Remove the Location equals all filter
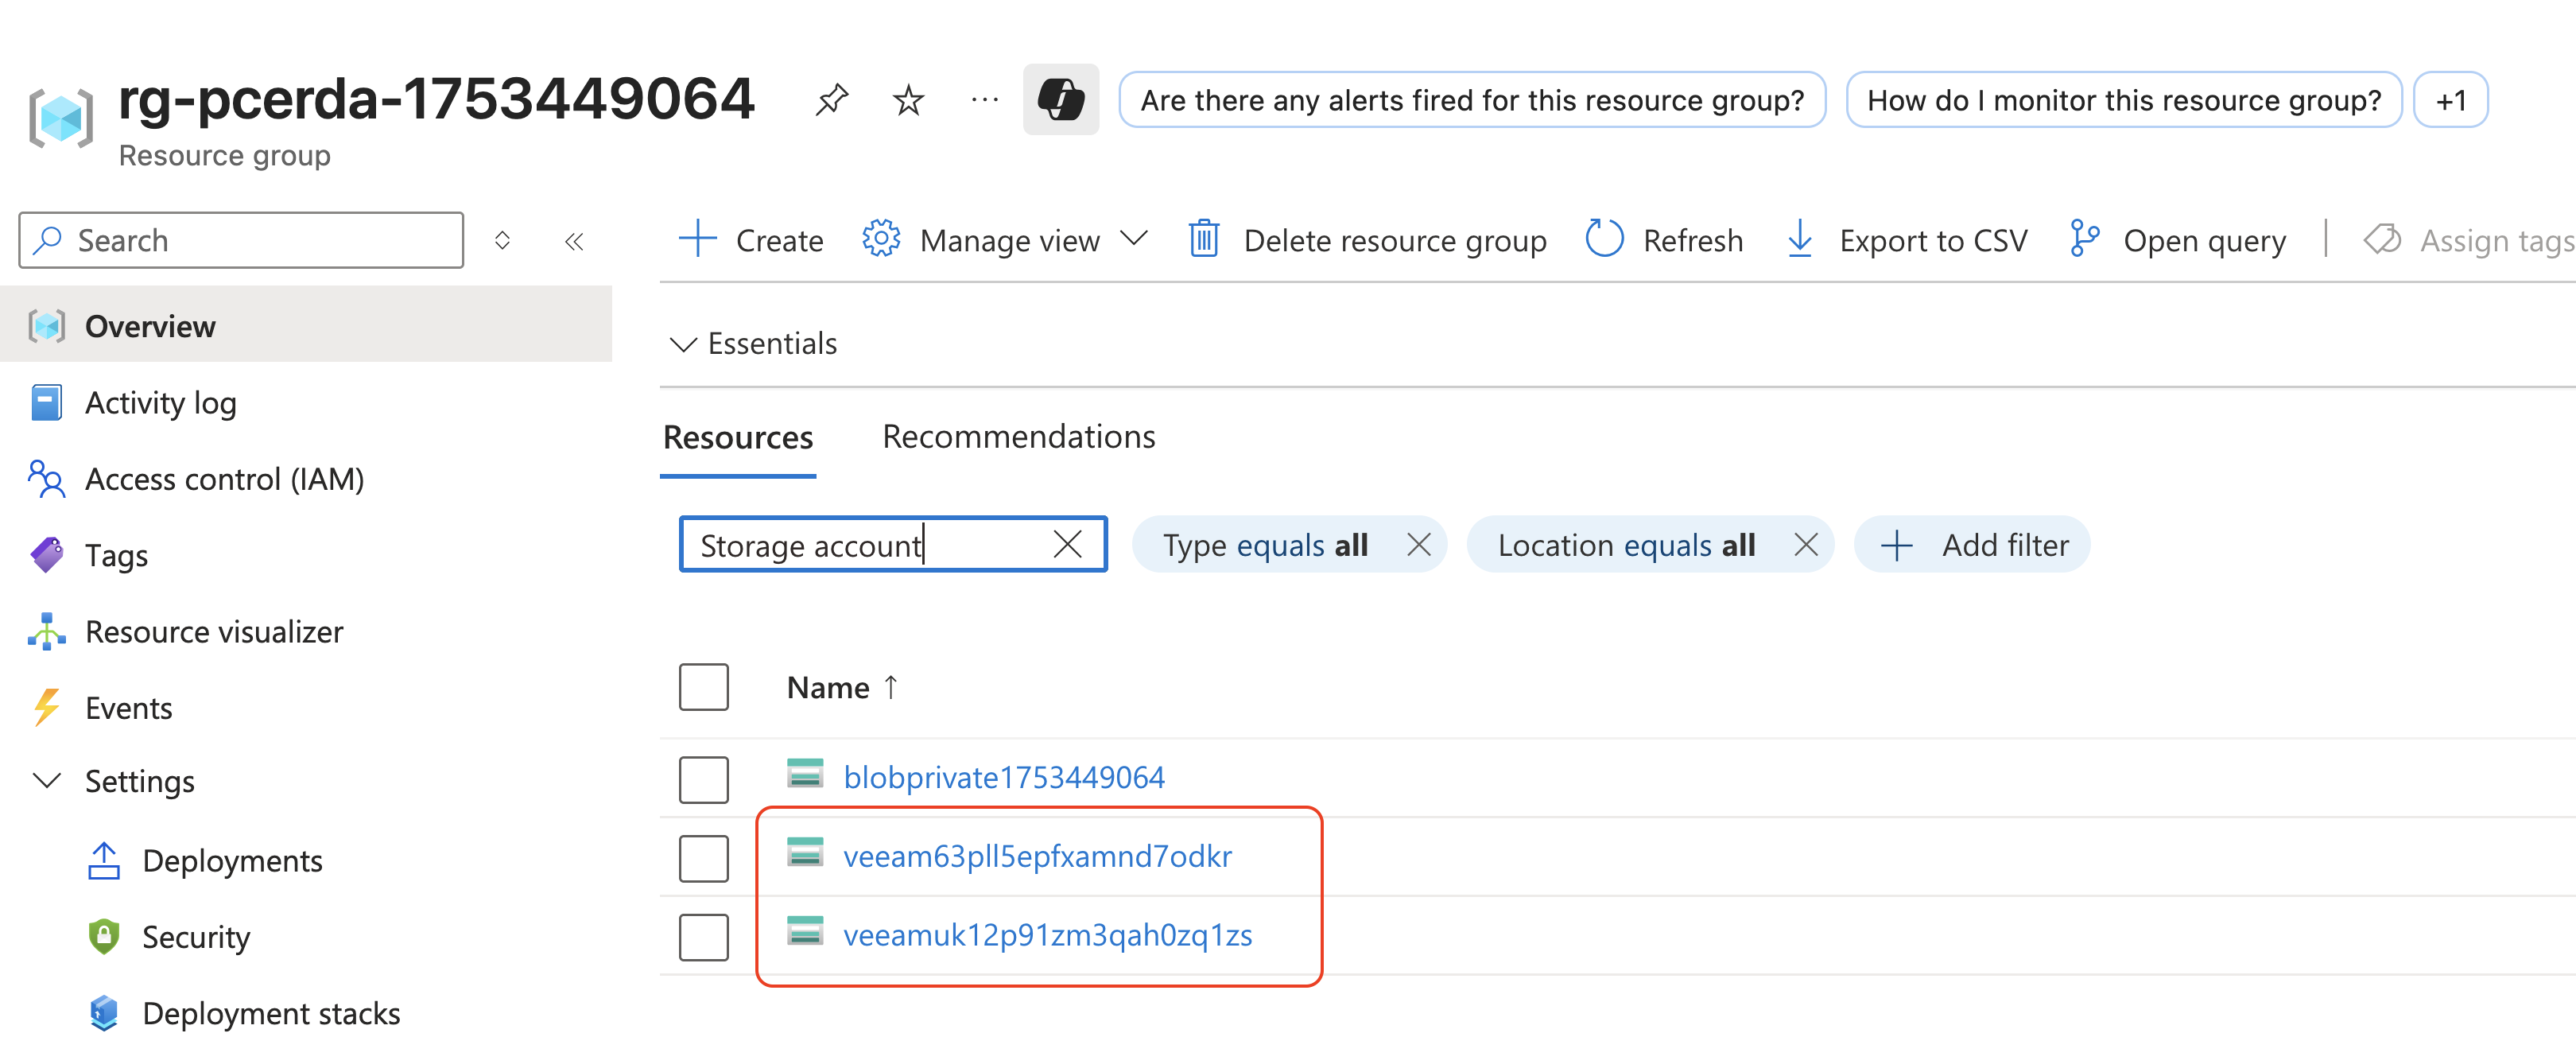 pos(1805,544)
